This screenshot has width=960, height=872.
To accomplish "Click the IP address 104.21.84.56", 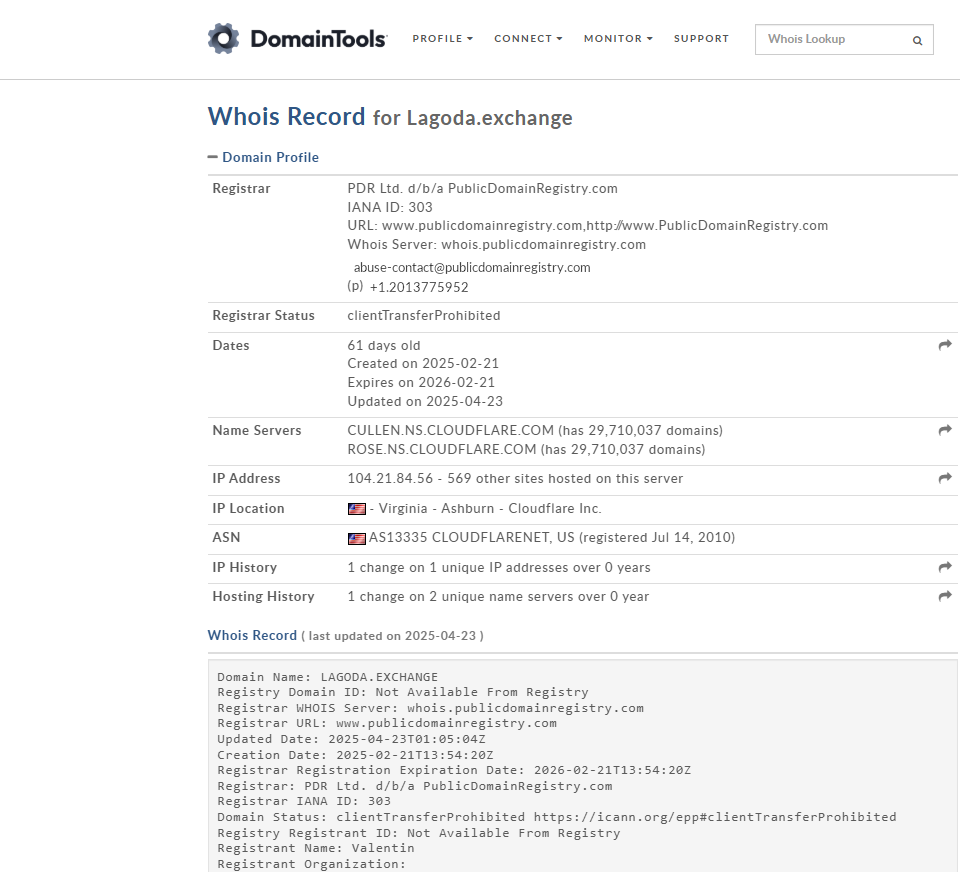I will 390,478.
